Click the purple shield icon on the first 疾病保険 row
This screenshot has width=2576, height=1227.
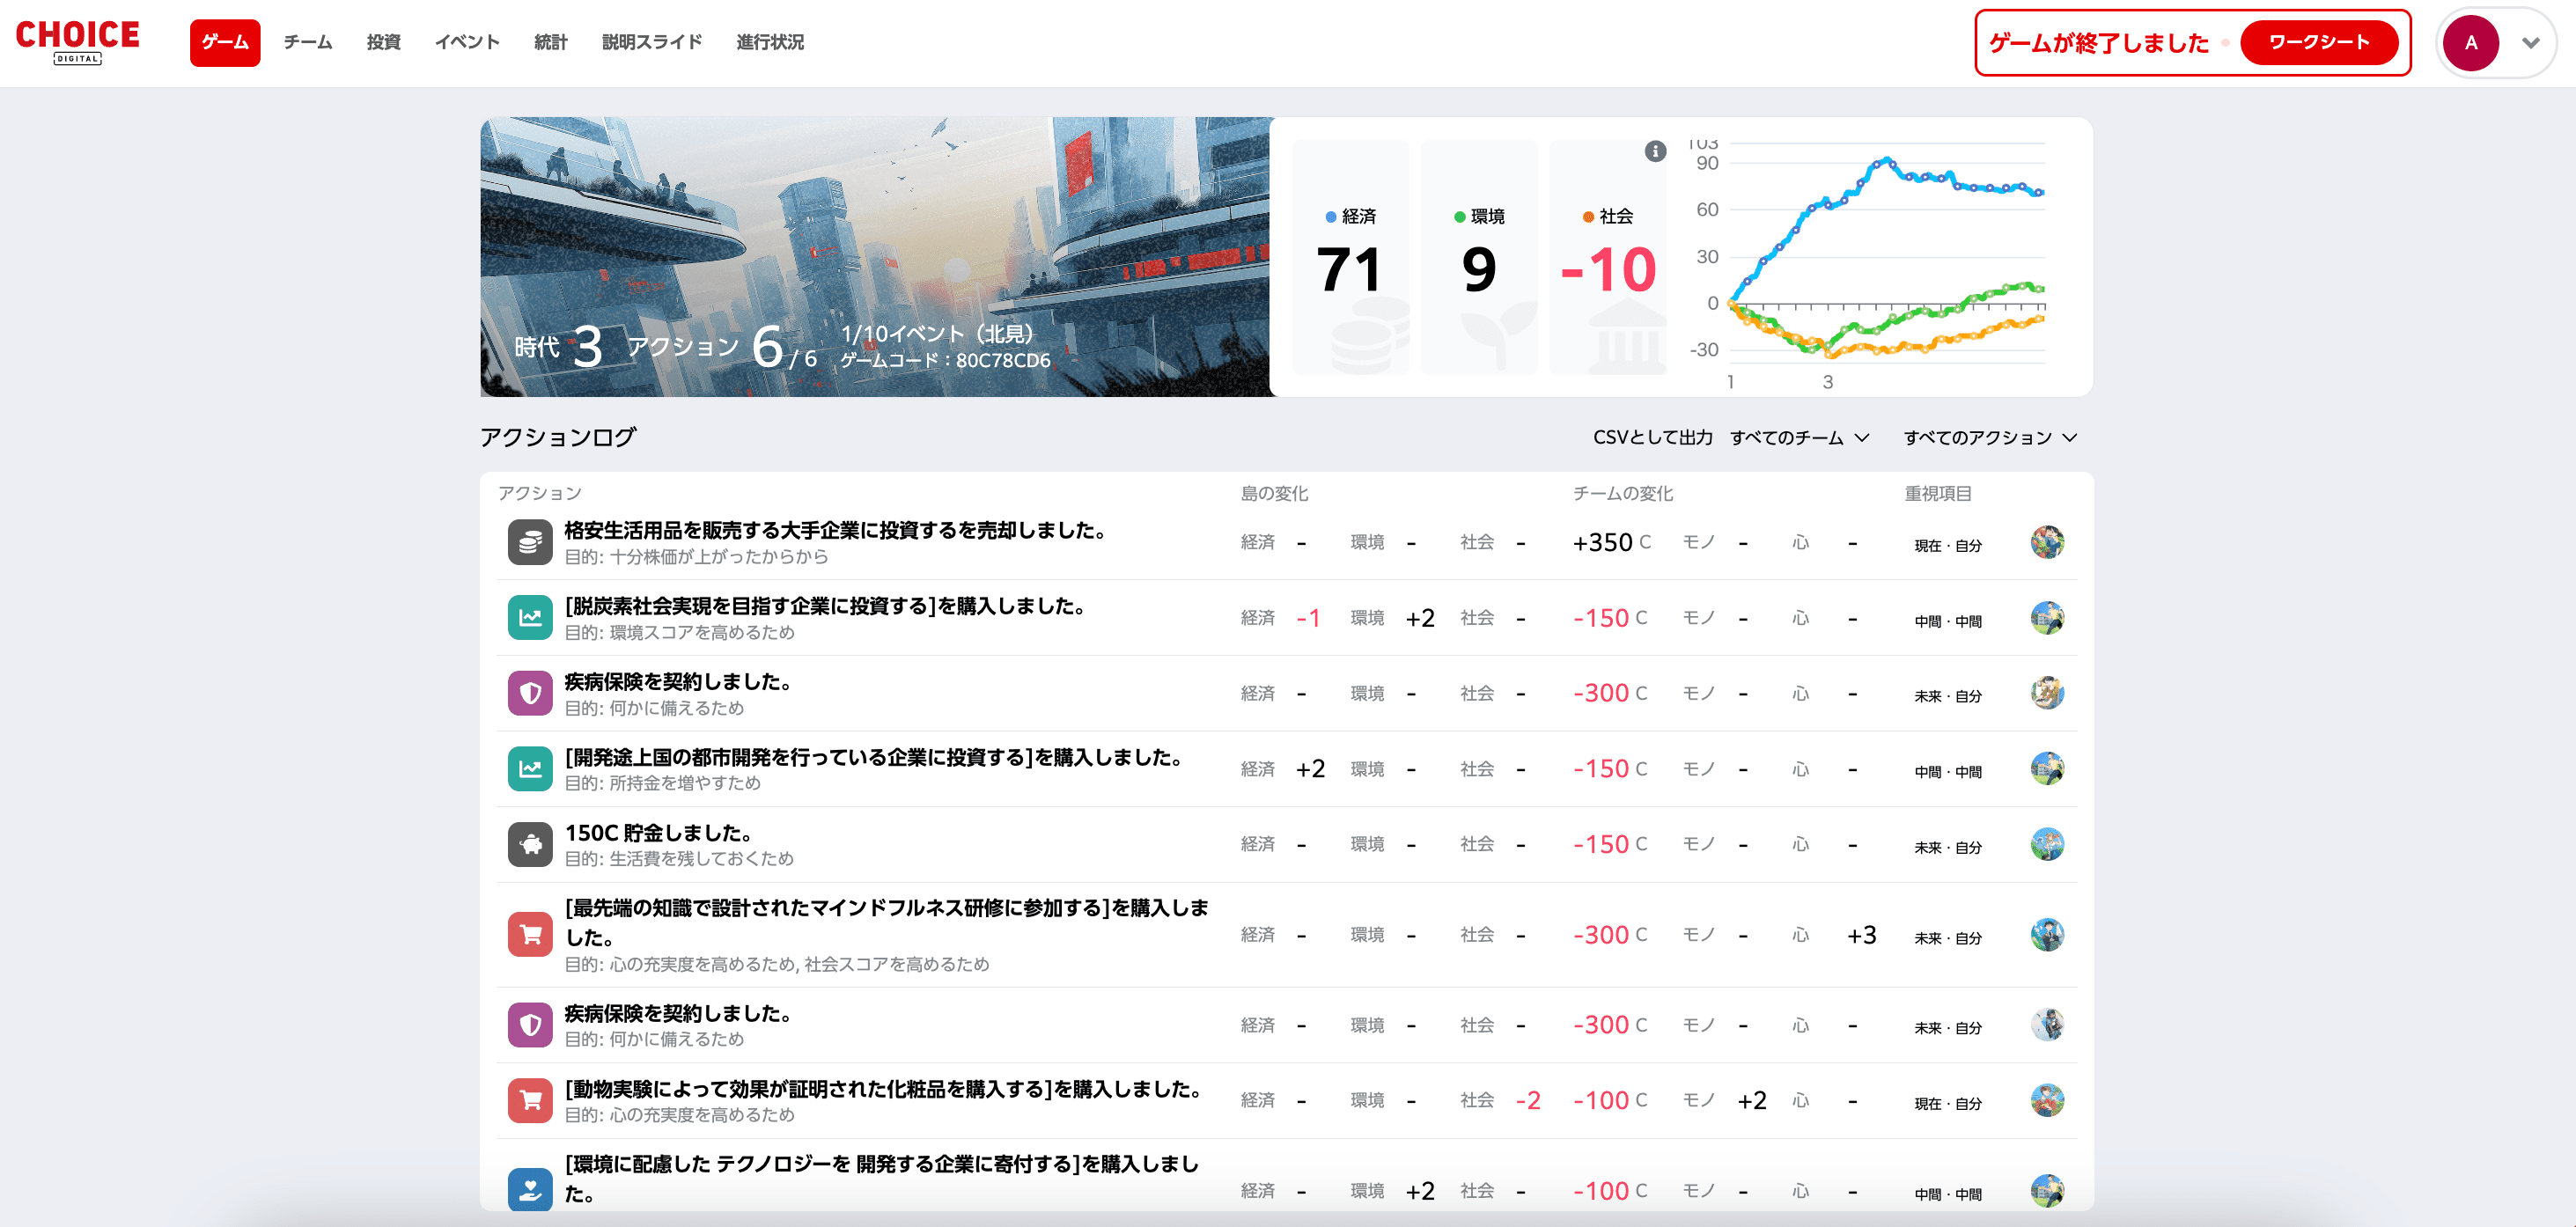530,693
